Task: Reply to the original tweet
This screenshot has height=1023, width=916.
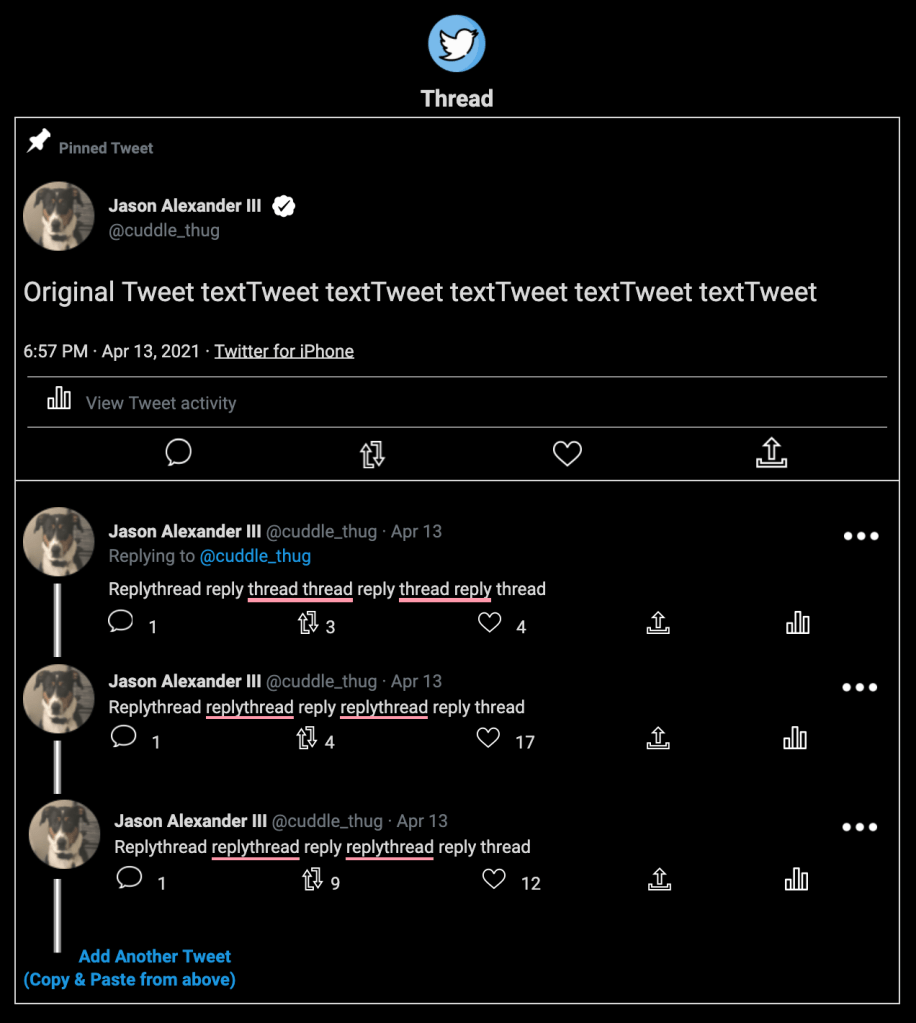Action: tap(178, 453)
